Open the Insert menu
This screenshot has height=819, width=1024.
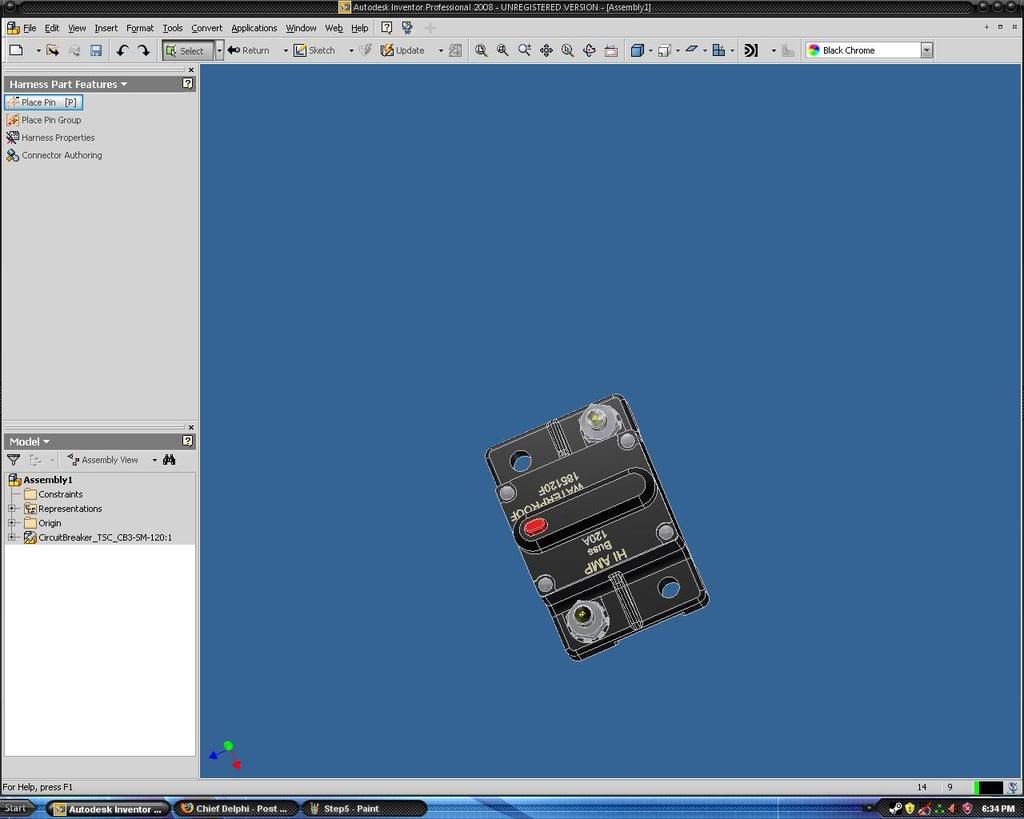[106, 28]
